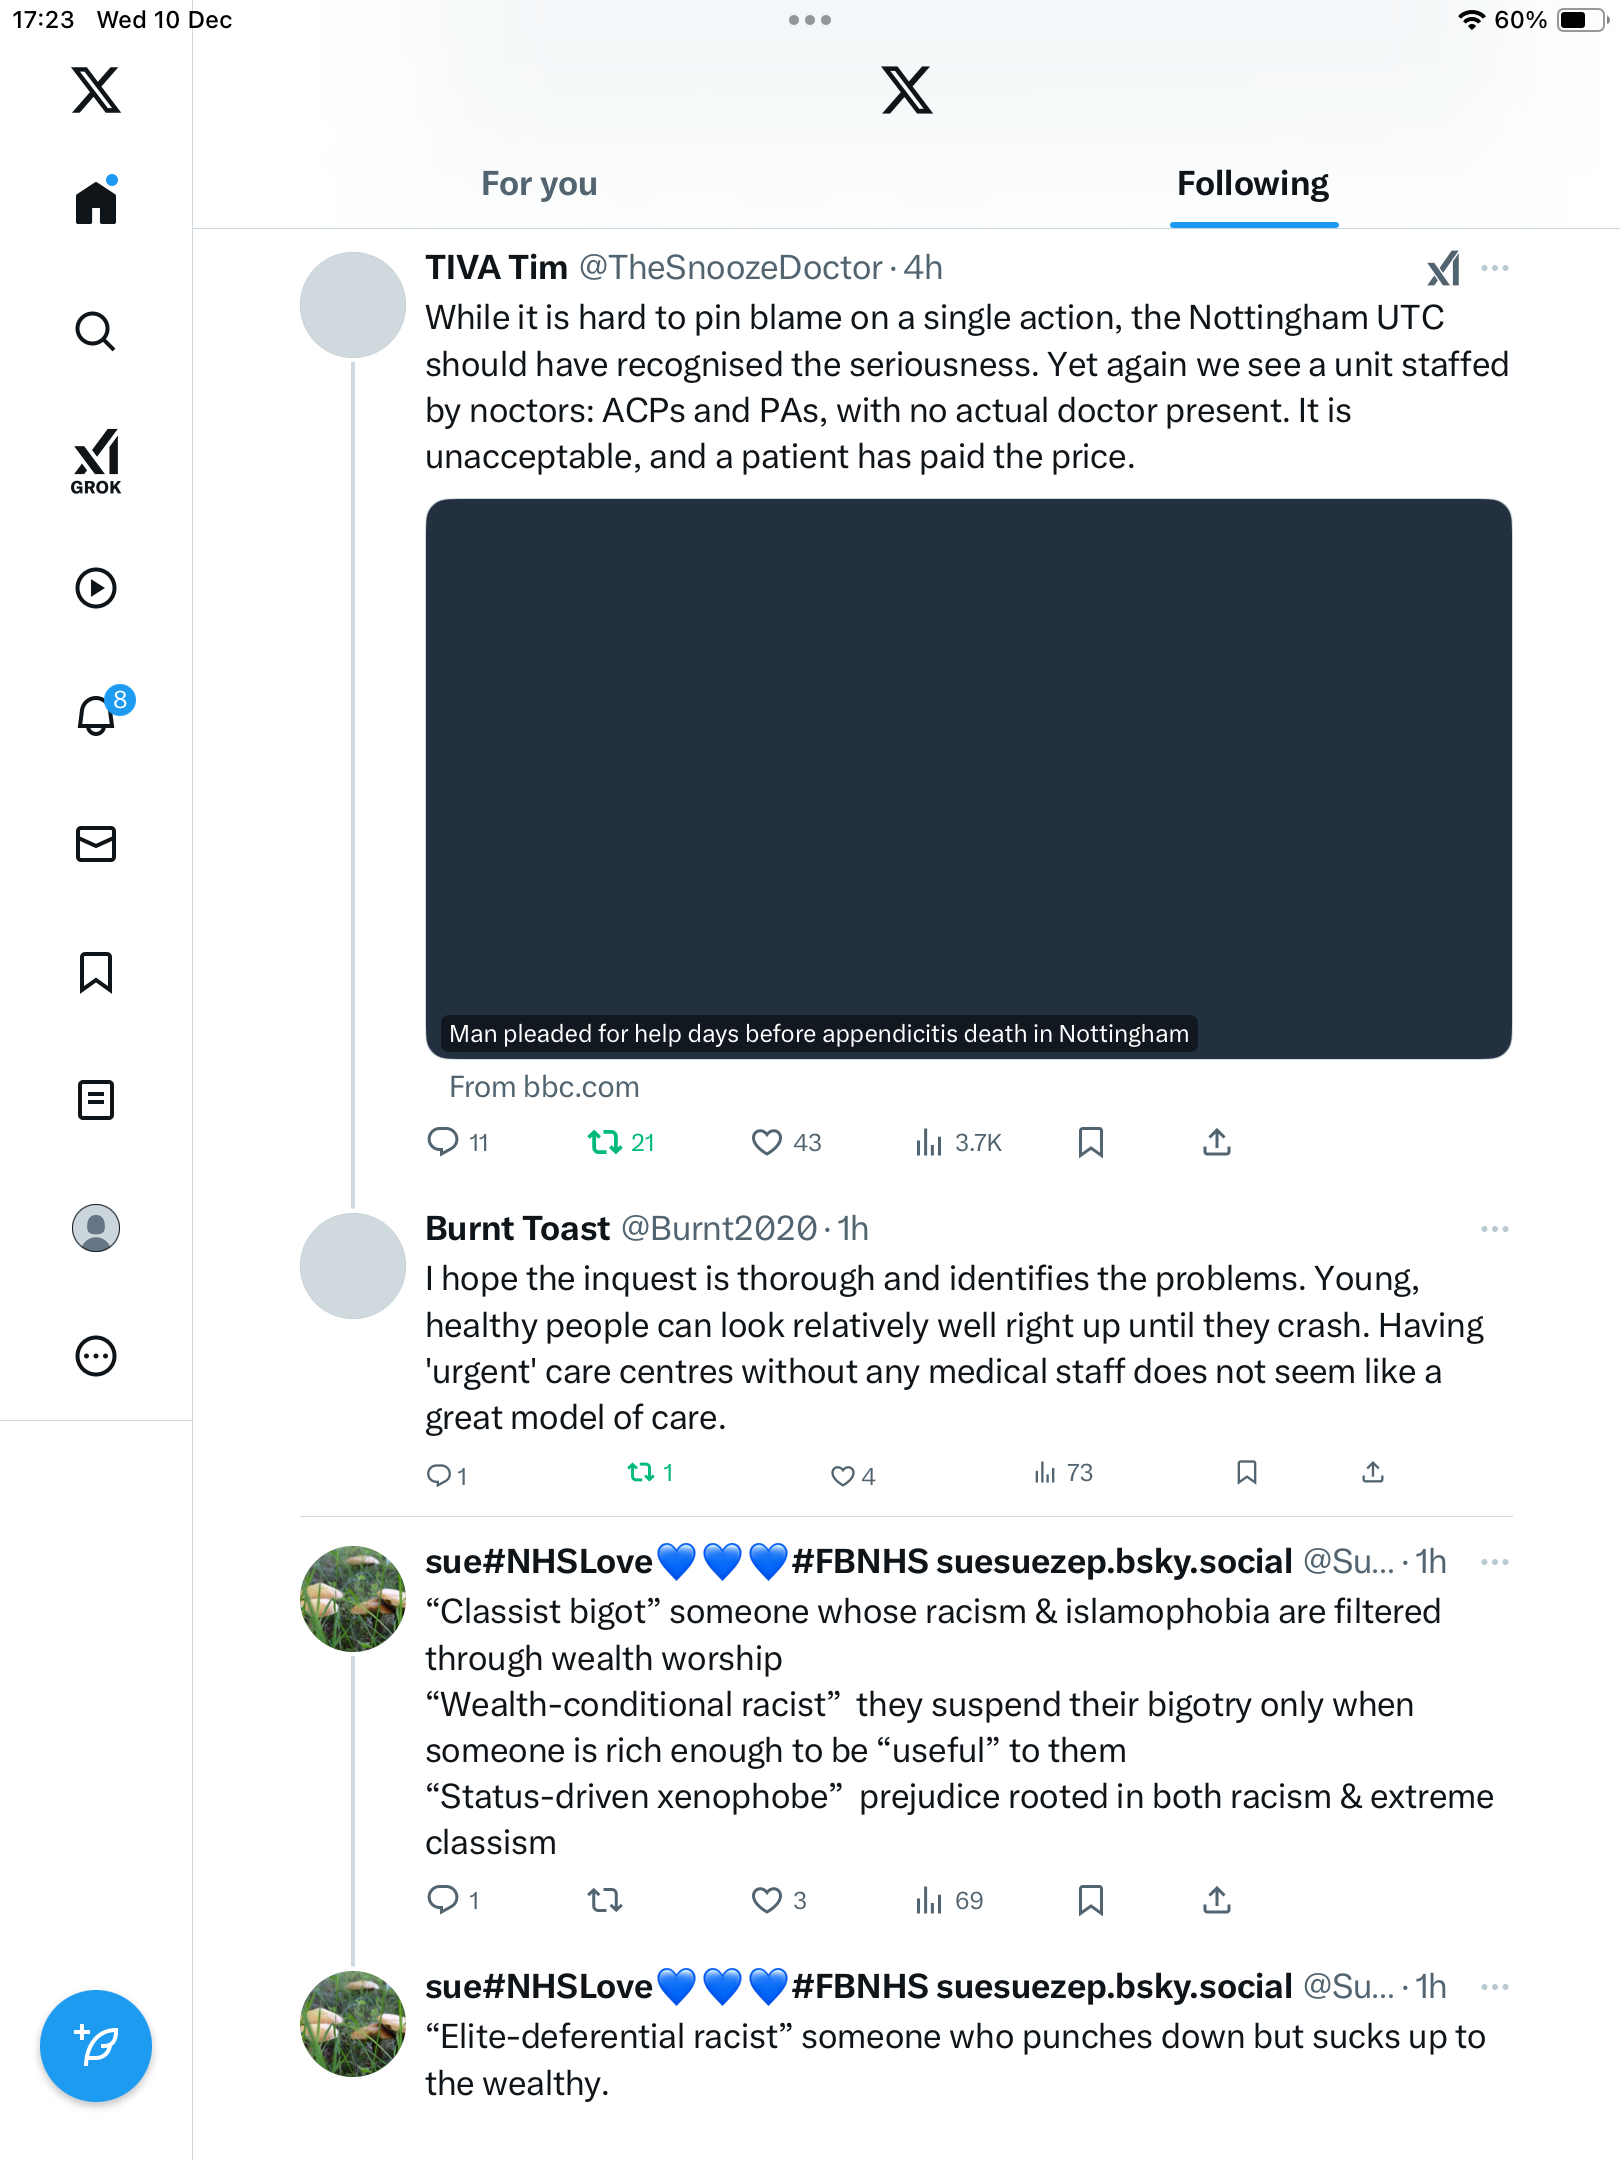Open the Lists sidebar icon
Image resolution: width=1620 pixels, height=2160 pixels.
96,1100
